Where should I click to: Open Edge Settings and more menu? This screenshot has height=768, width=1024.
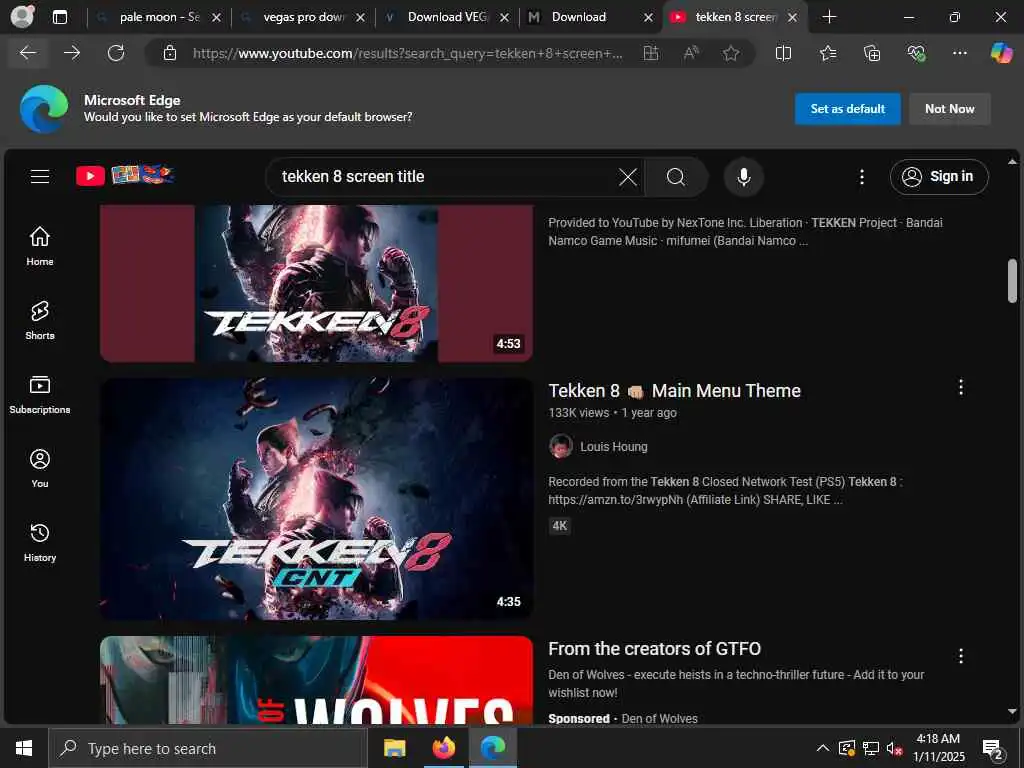click(959, 53)
